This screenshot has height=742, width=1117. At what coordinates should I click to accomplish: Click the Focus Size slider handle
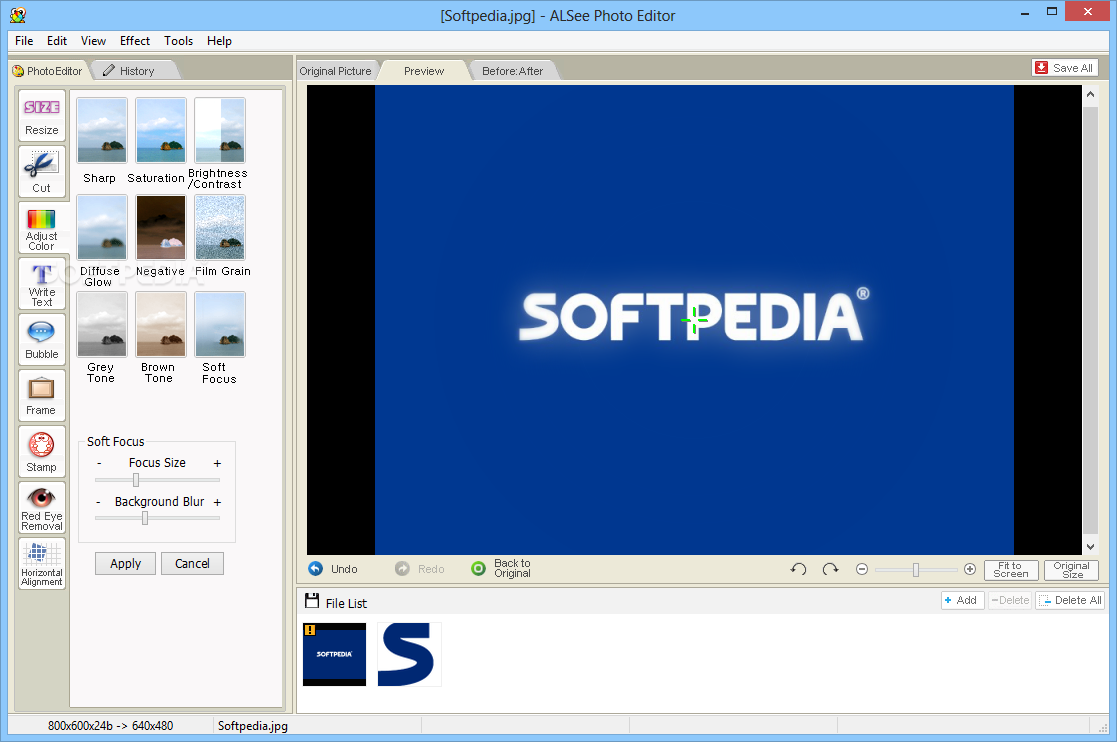click(x=136, y=480)
